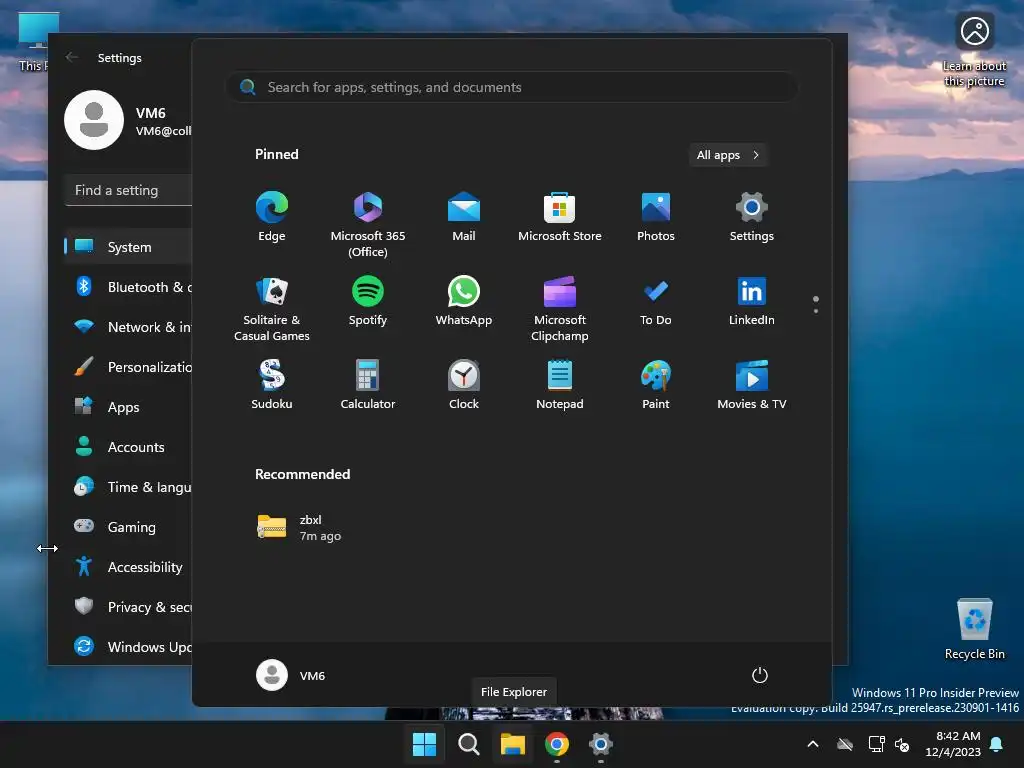Open Apps settings category

point(128,407)
